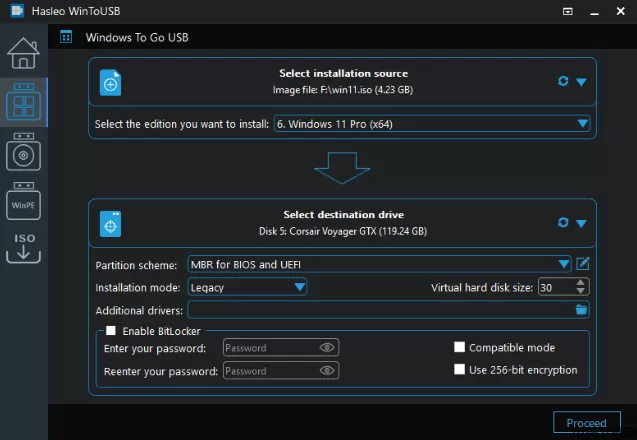Open the title bar dropdown menu

tap(568, 12)
